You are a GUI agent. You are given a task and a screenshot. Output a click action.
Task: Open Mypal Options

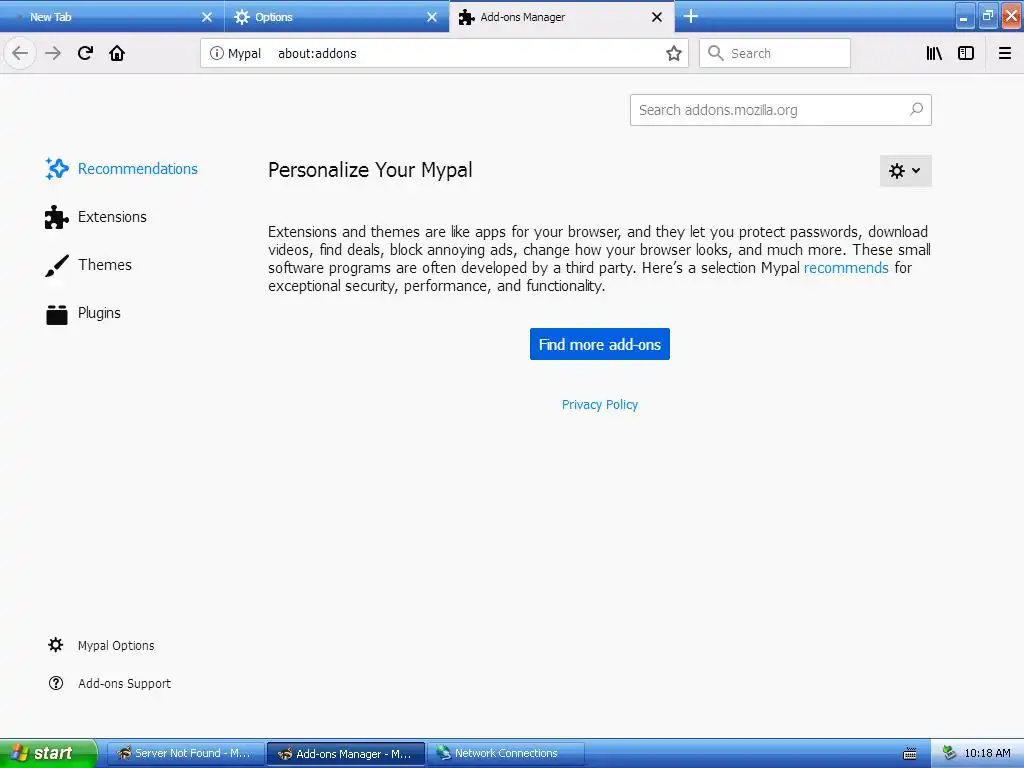click(x=101, y=645)
